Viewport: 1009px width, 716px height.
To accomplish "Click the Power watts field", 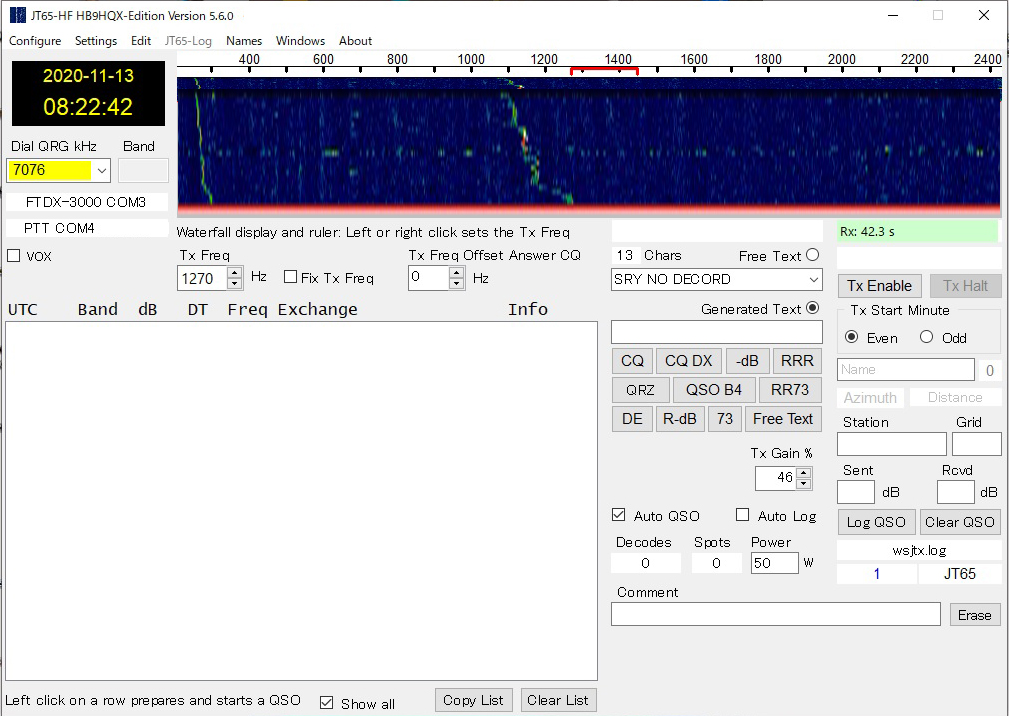I will (775, 563).
